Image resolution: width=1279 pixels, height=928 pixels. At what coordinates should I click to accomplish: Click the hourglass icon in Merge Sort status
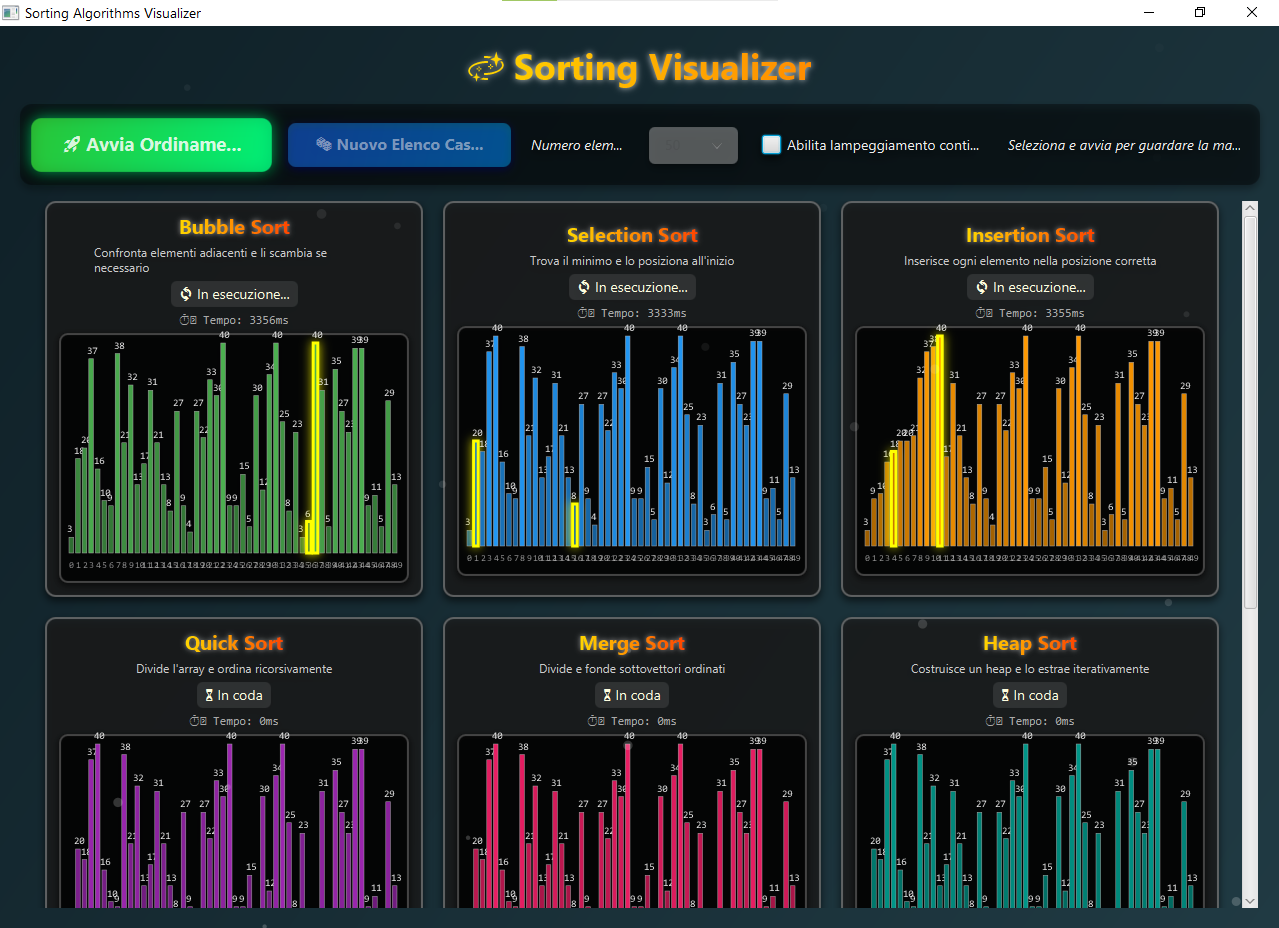(x=607, y=695)
